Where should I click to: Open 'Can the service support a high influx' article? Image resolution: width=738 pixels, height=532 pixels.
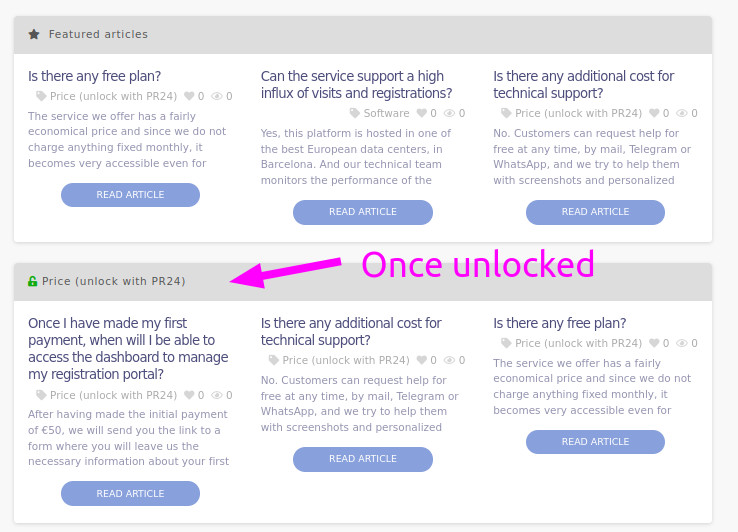pos(351,84)
